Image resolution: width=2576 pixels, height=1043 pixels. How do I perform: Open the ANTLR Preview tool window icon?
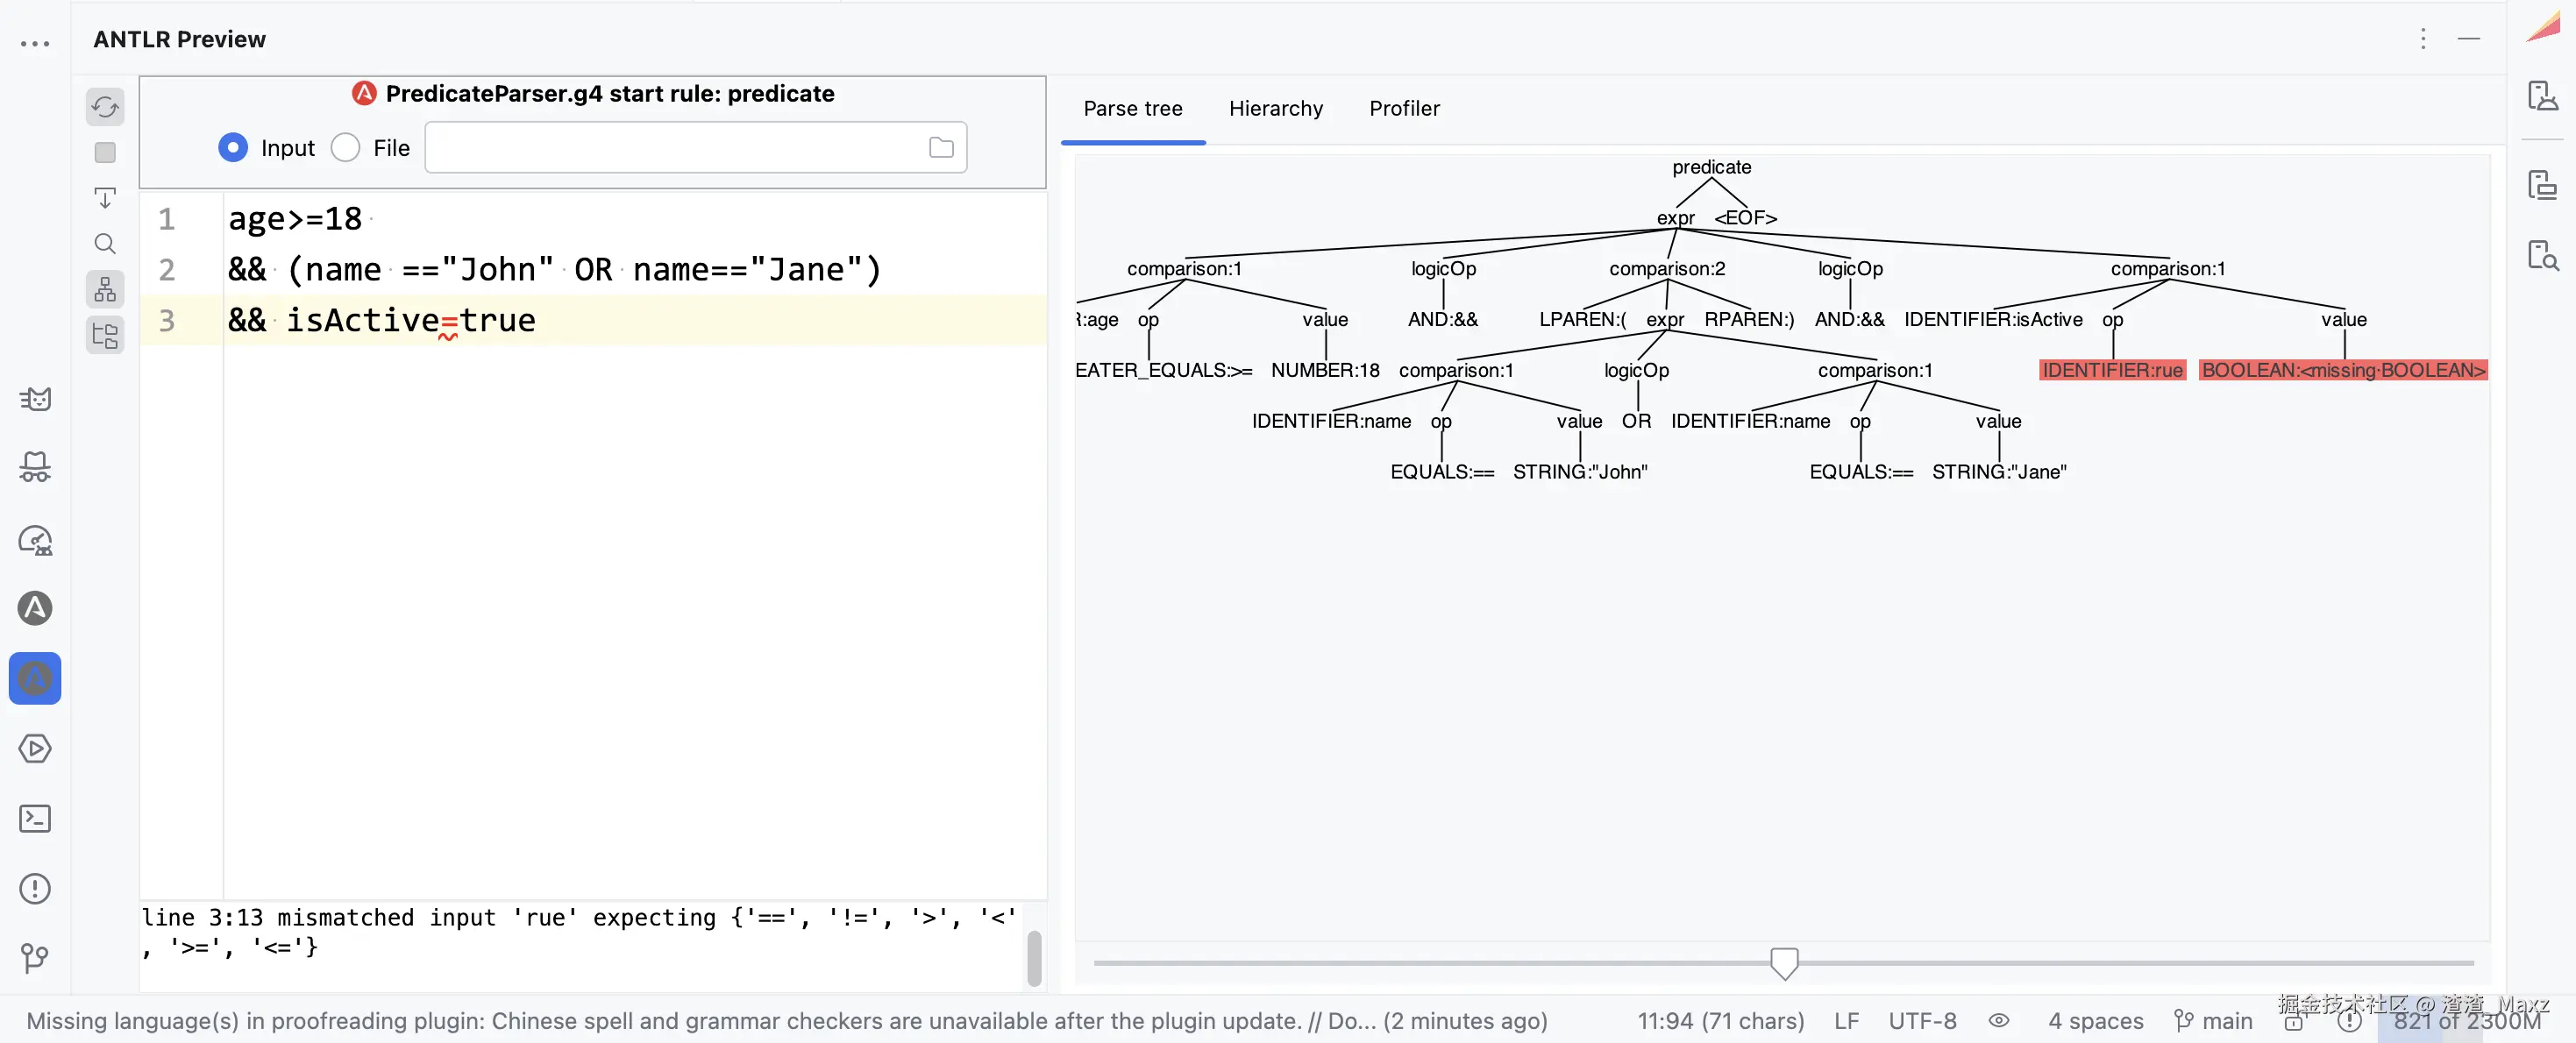35,678
